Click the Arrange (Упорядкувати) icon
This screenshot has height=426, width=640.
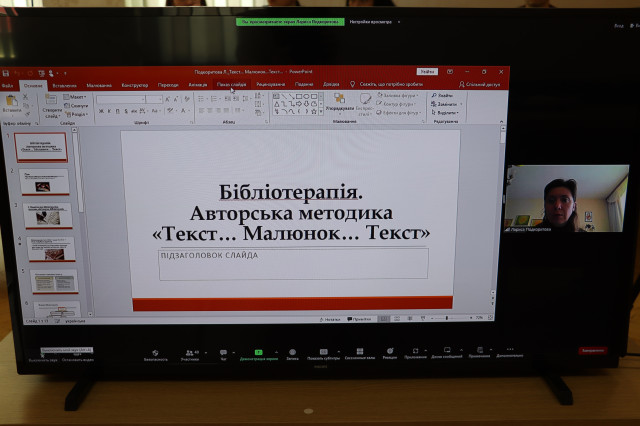point(340,98)
